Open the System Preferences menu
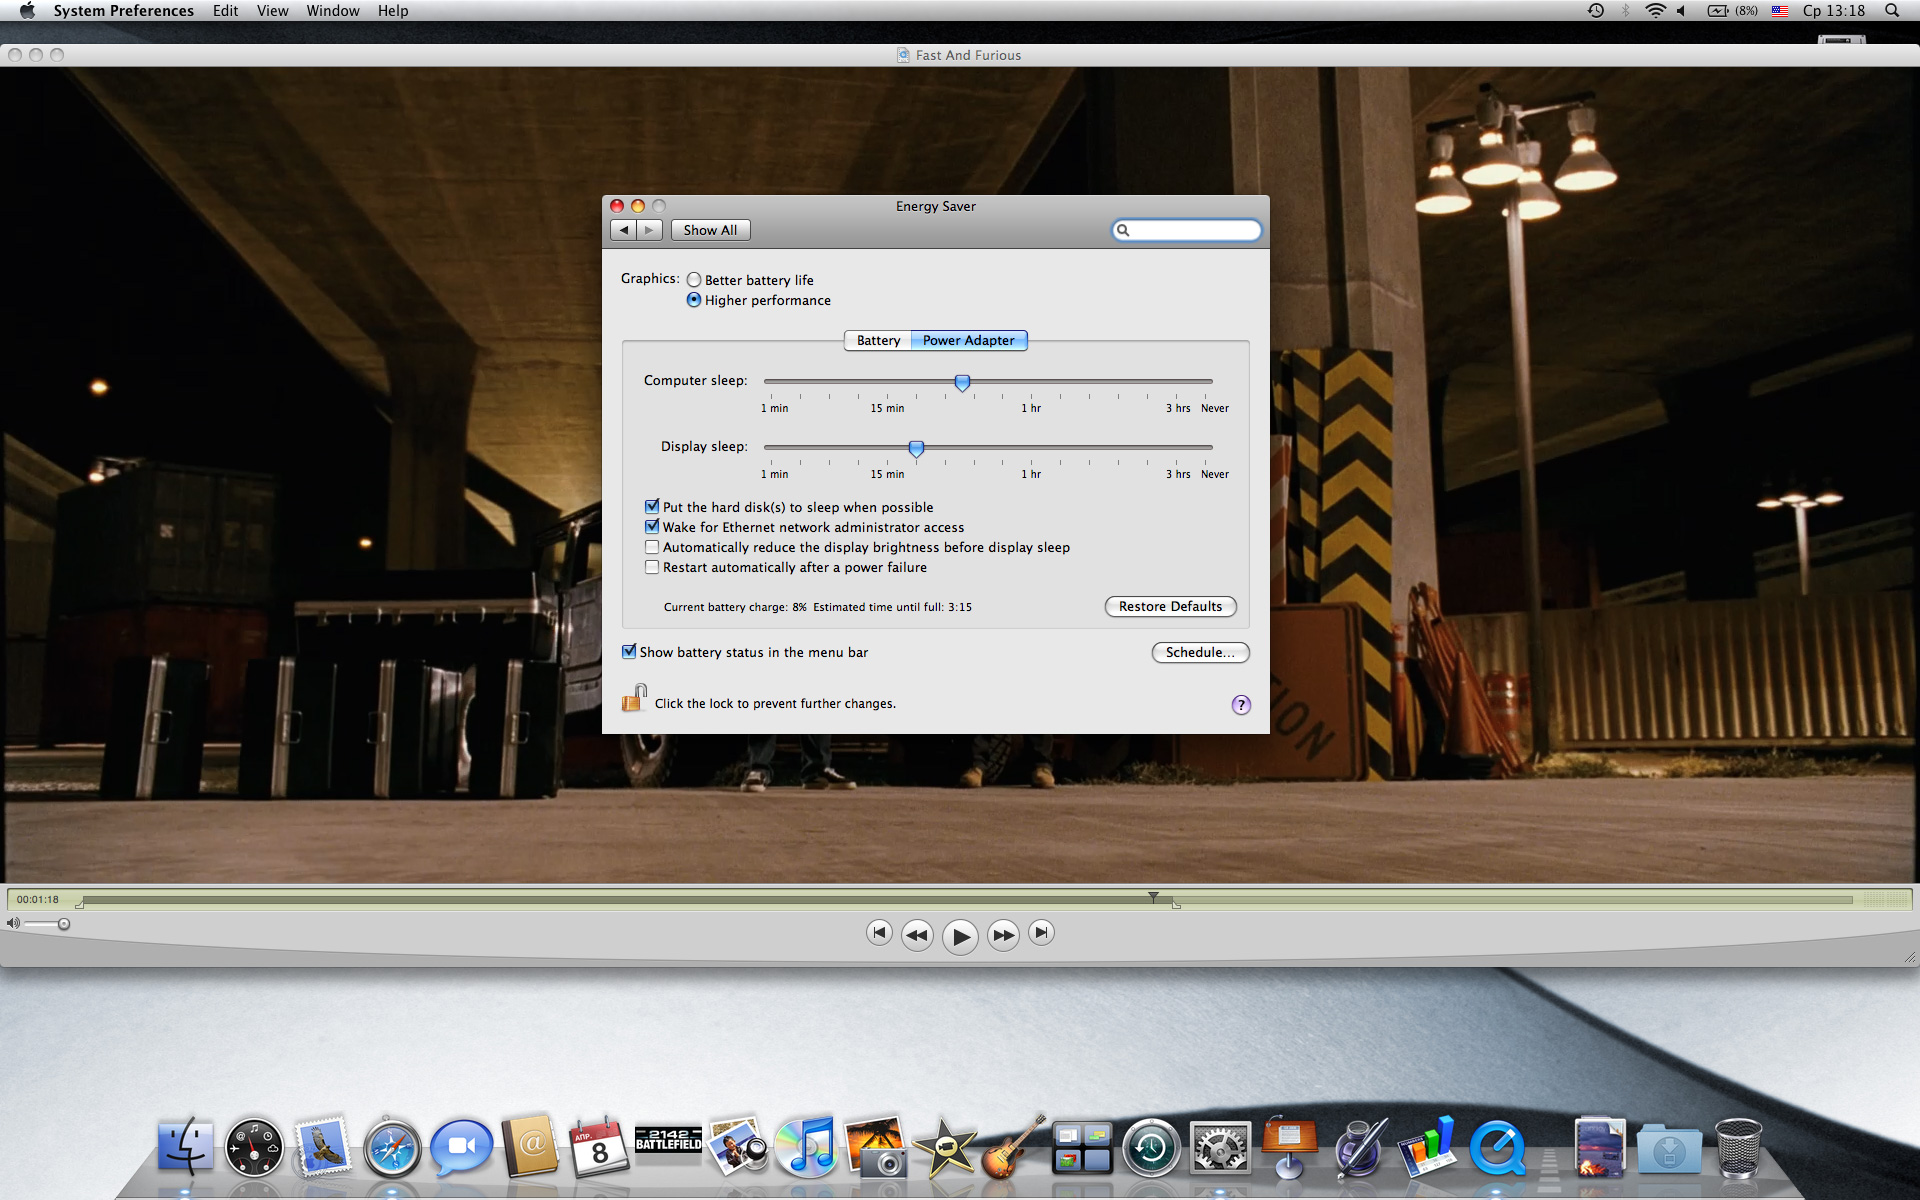The width and height of the screenshot is (1920, 1200). pos(124,10)
